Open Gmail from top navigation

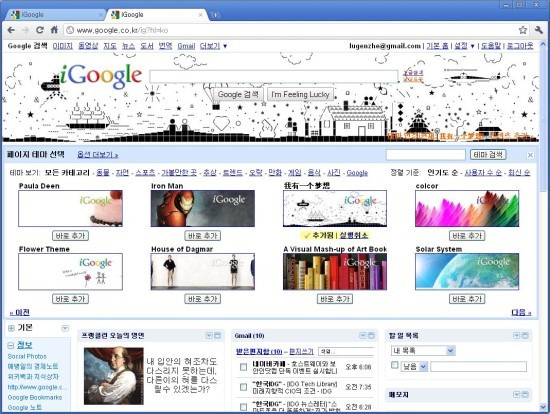point(186,46)
